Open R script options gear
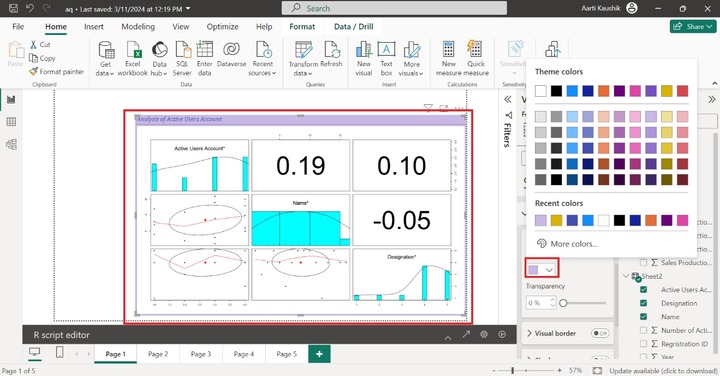Viewport: 720px width, 376px height. point(484,334)
